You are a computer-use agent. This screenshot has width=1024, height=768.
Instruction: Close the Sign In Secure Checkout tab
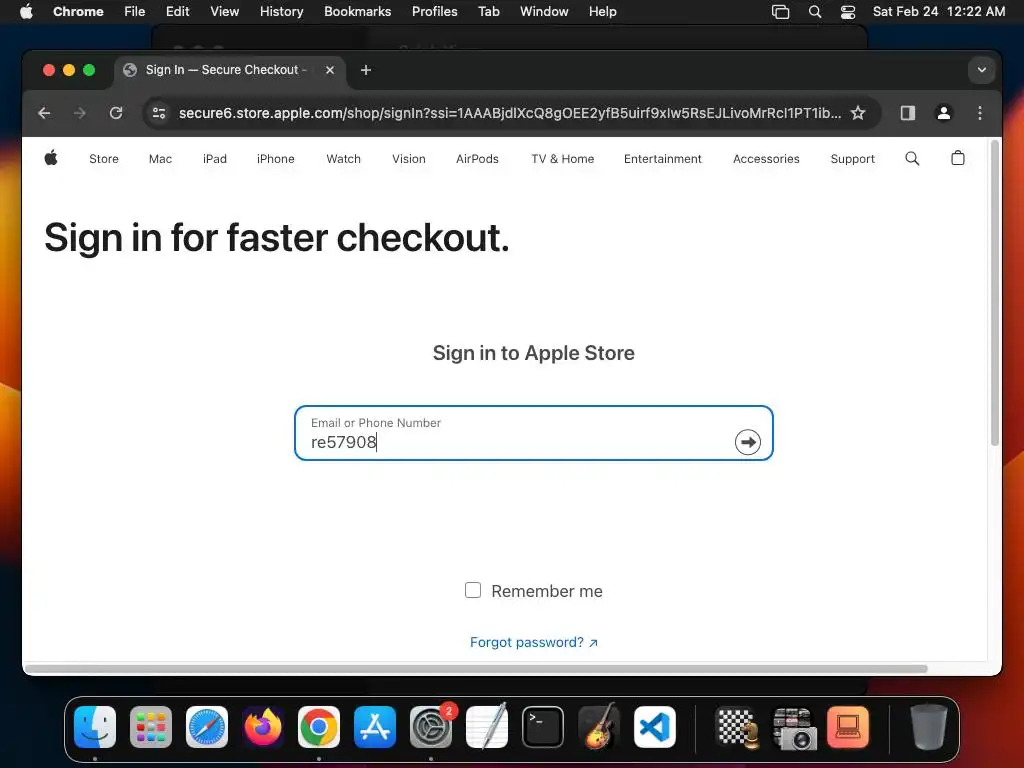pyautogui.click(x=330, y=70)
